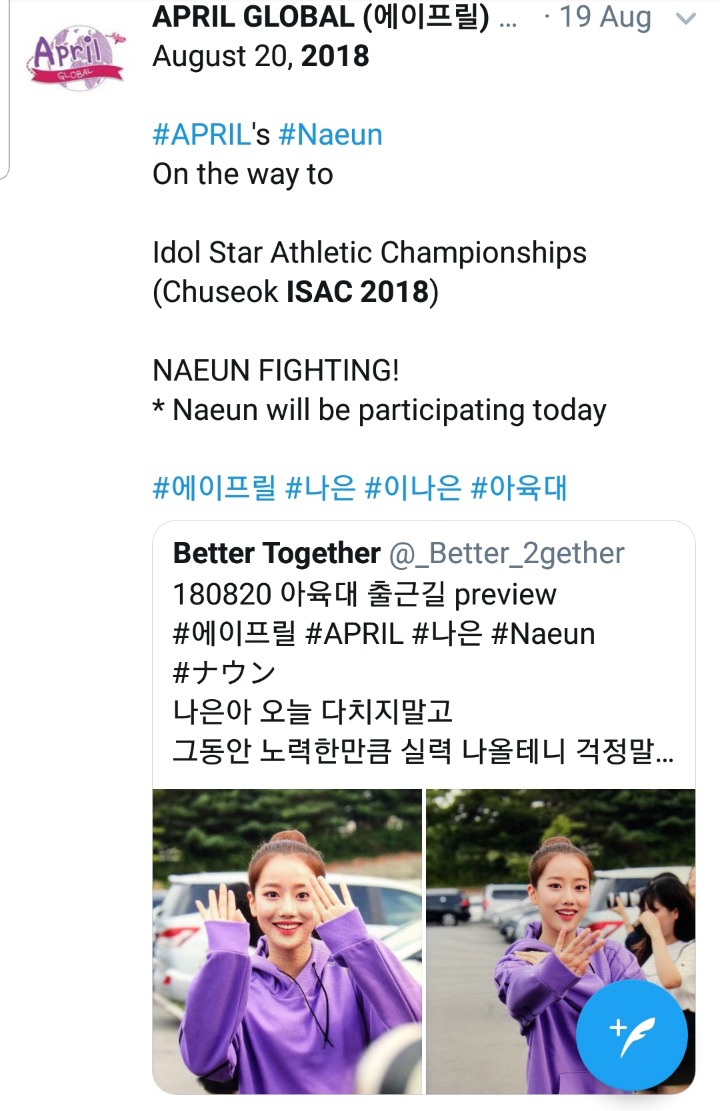Click the "NAEUN FIGHTING!" tweet text
720x1111 pixels.
click(275, 371)
